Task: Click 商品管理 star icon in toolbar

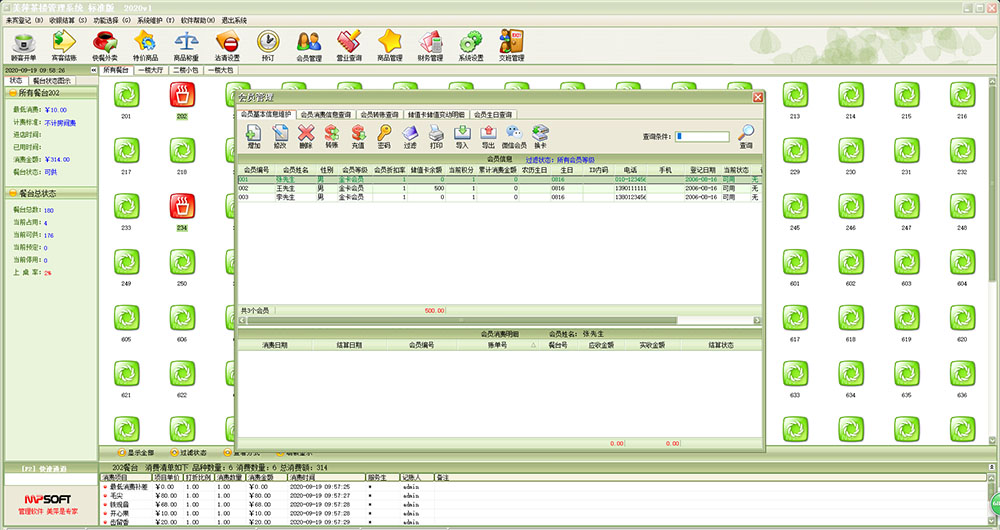Action: 389,45
